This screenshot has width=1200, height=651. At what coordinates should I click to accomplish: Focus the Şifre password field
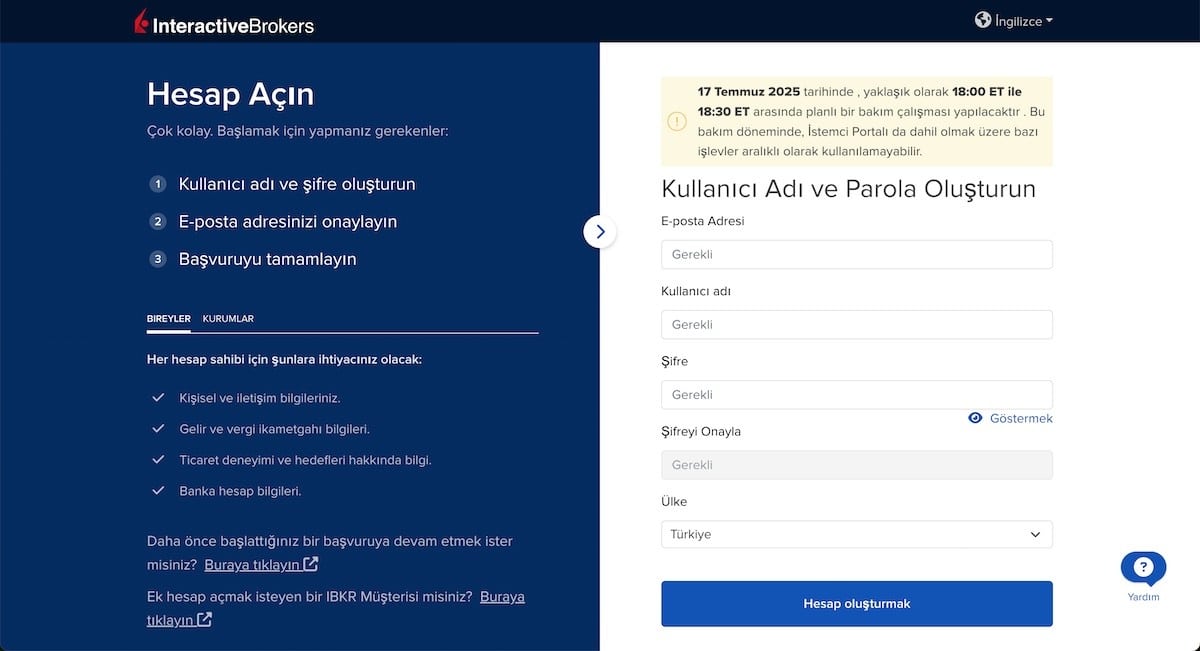point(857,394)
